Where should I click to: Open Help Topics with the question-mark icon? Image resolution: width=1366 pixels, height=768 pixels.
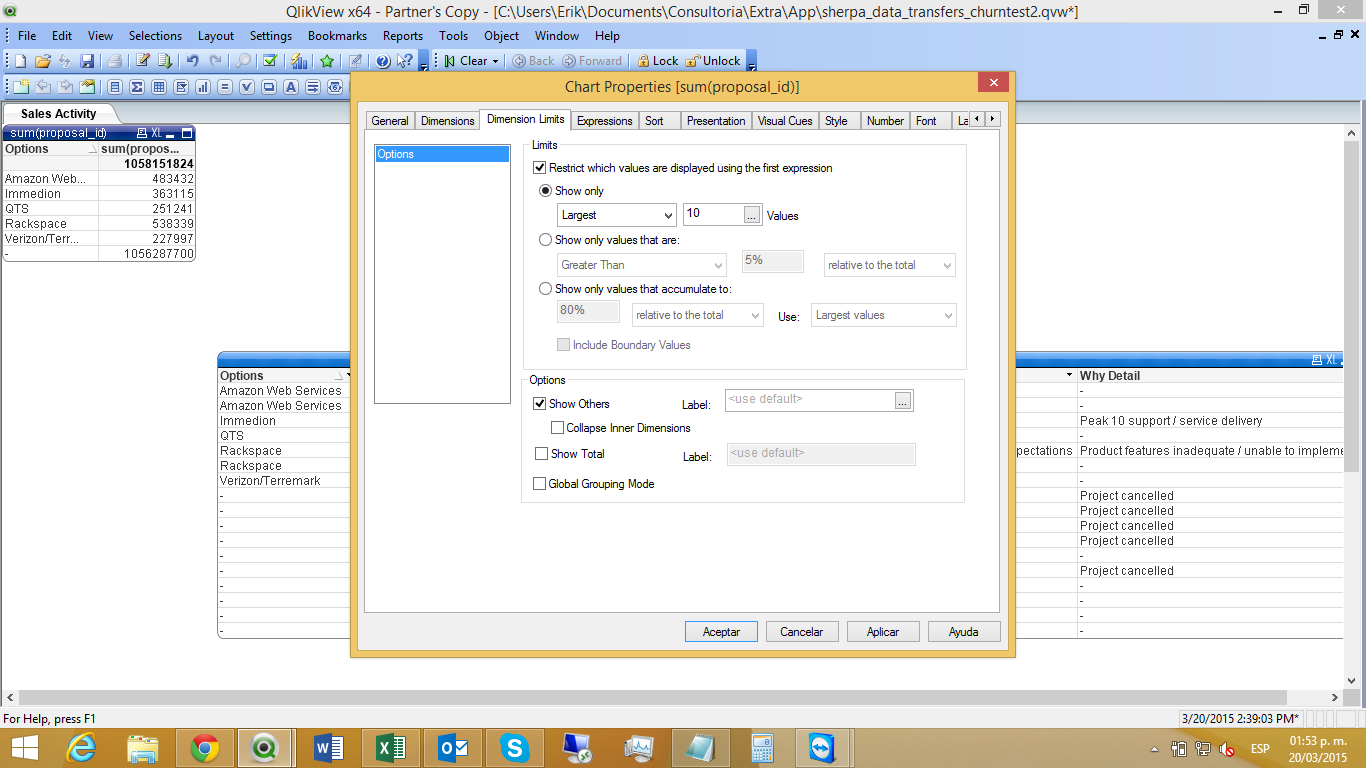pyautogui.click(x=383, y=61)
